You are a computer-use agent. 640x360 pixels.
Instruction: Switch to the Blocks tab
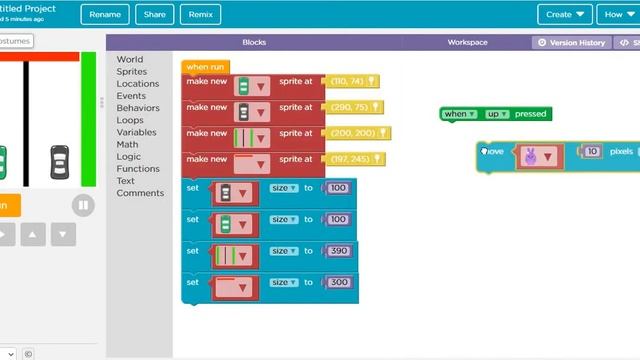(254, 42)
